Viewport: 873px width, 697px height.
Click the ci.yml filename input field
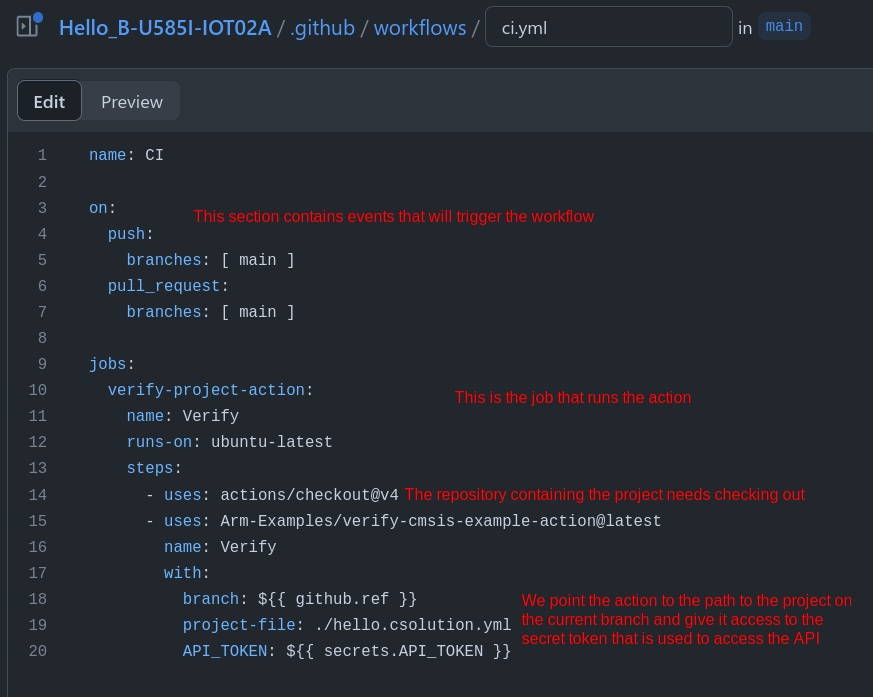(x=608, y=28)
